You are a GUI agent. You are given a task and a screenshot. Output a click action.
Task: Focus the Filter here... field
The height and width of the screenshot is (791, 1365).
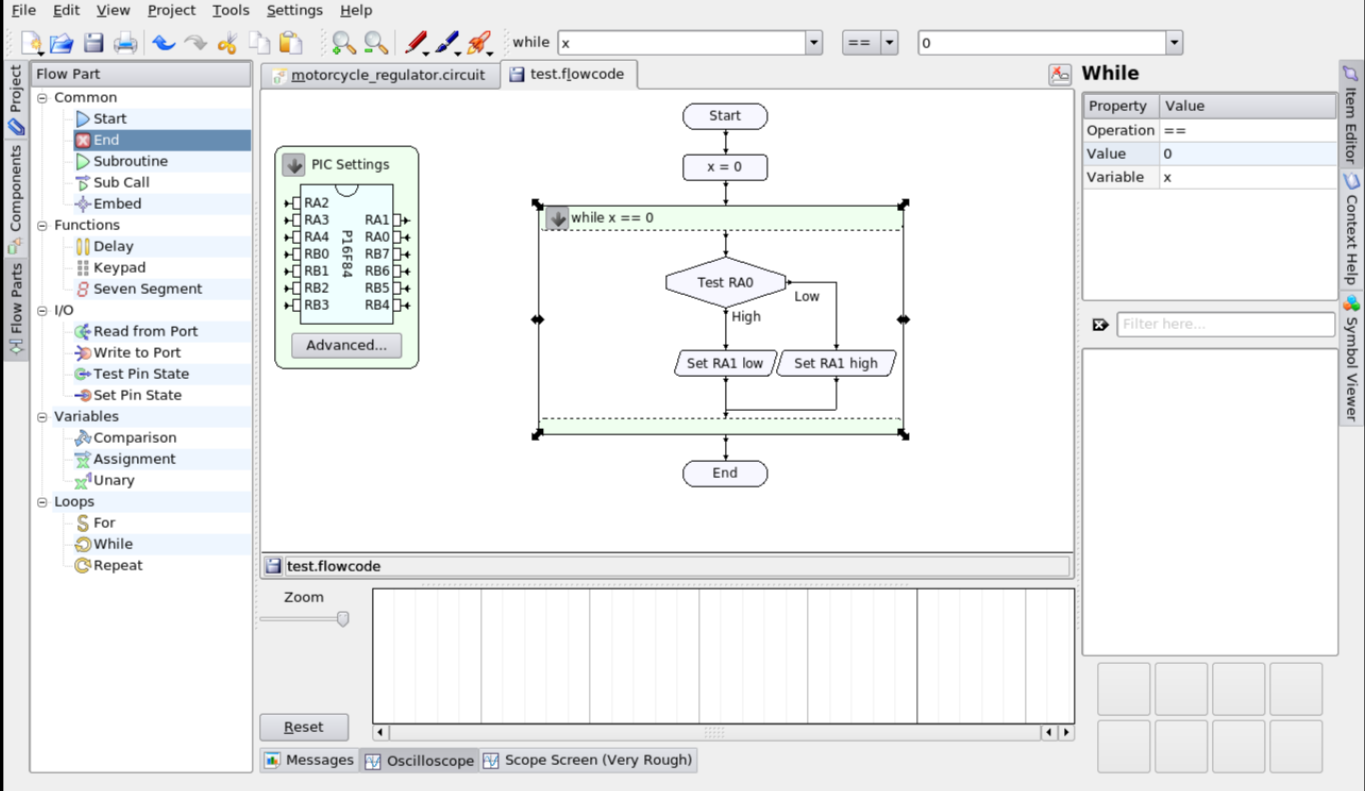click(x=1226, y=324)
